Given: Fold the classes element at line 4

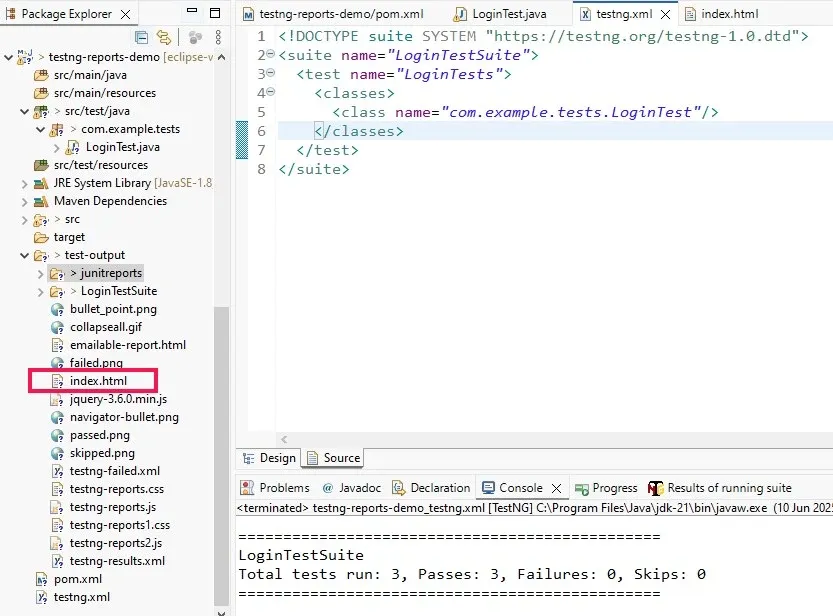Looking at the screenshot, I should pyautogui.click(x=270, y=92).
